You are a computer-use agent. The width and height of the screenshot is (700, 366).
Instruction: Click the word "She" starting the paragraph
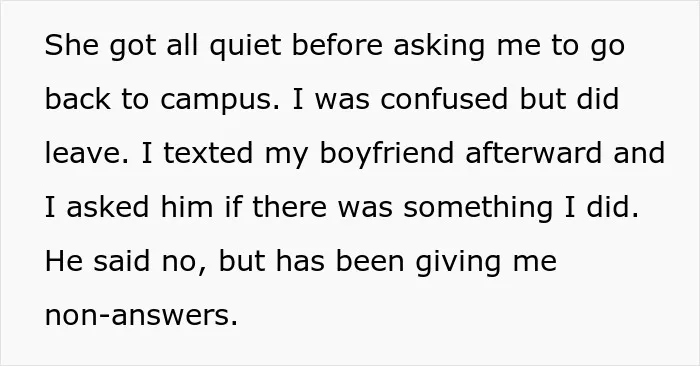(71, 45)
